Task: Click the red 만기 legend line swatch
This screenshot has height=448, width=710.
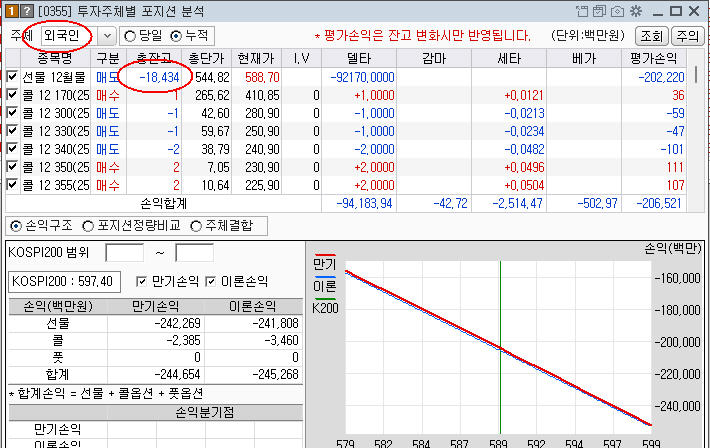Action: coord(324,257)
